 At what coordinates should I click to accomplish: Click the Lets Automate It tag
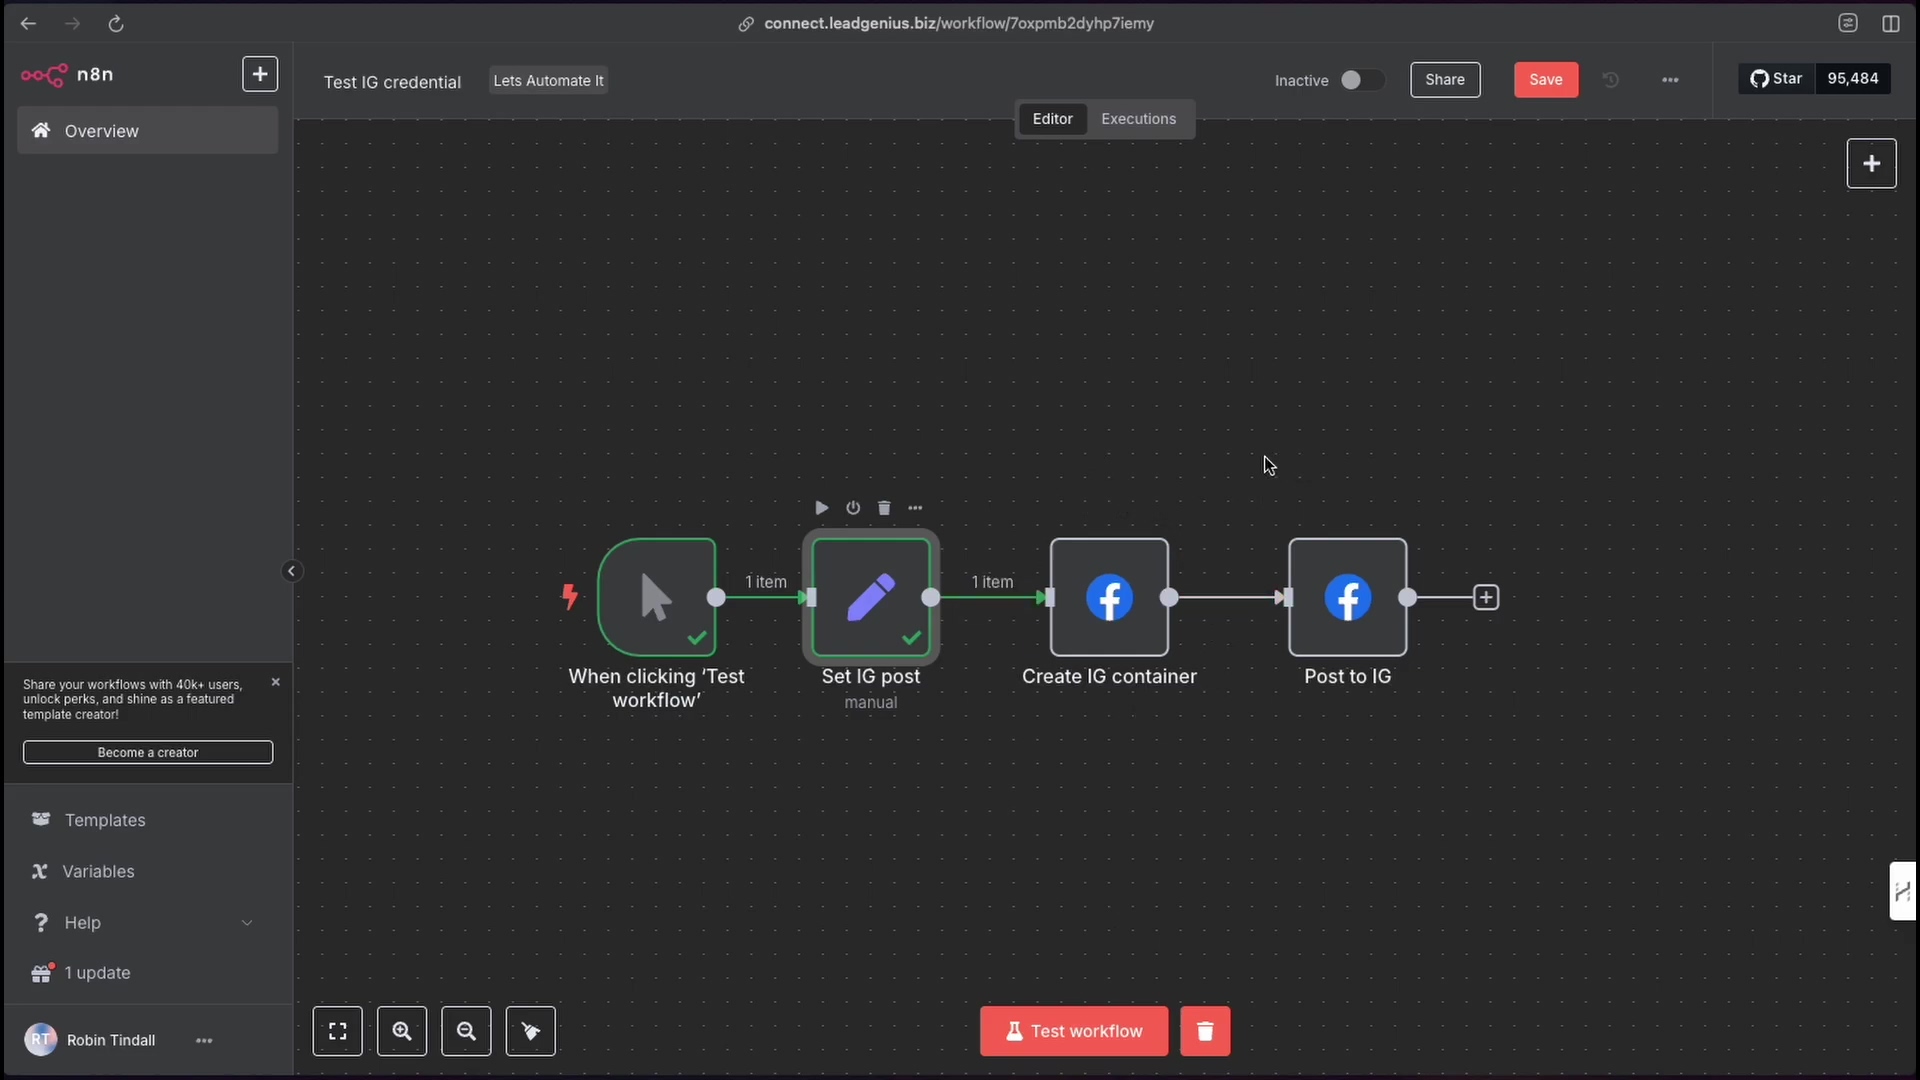[x=548, y=80]
